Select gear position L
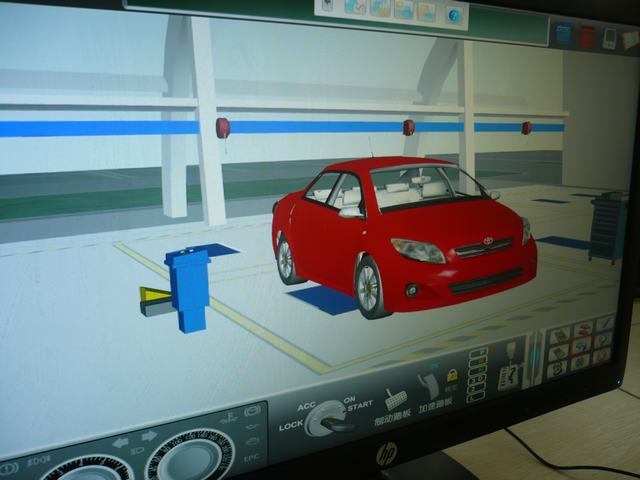640x480 pixels. [x=476, y=397]
